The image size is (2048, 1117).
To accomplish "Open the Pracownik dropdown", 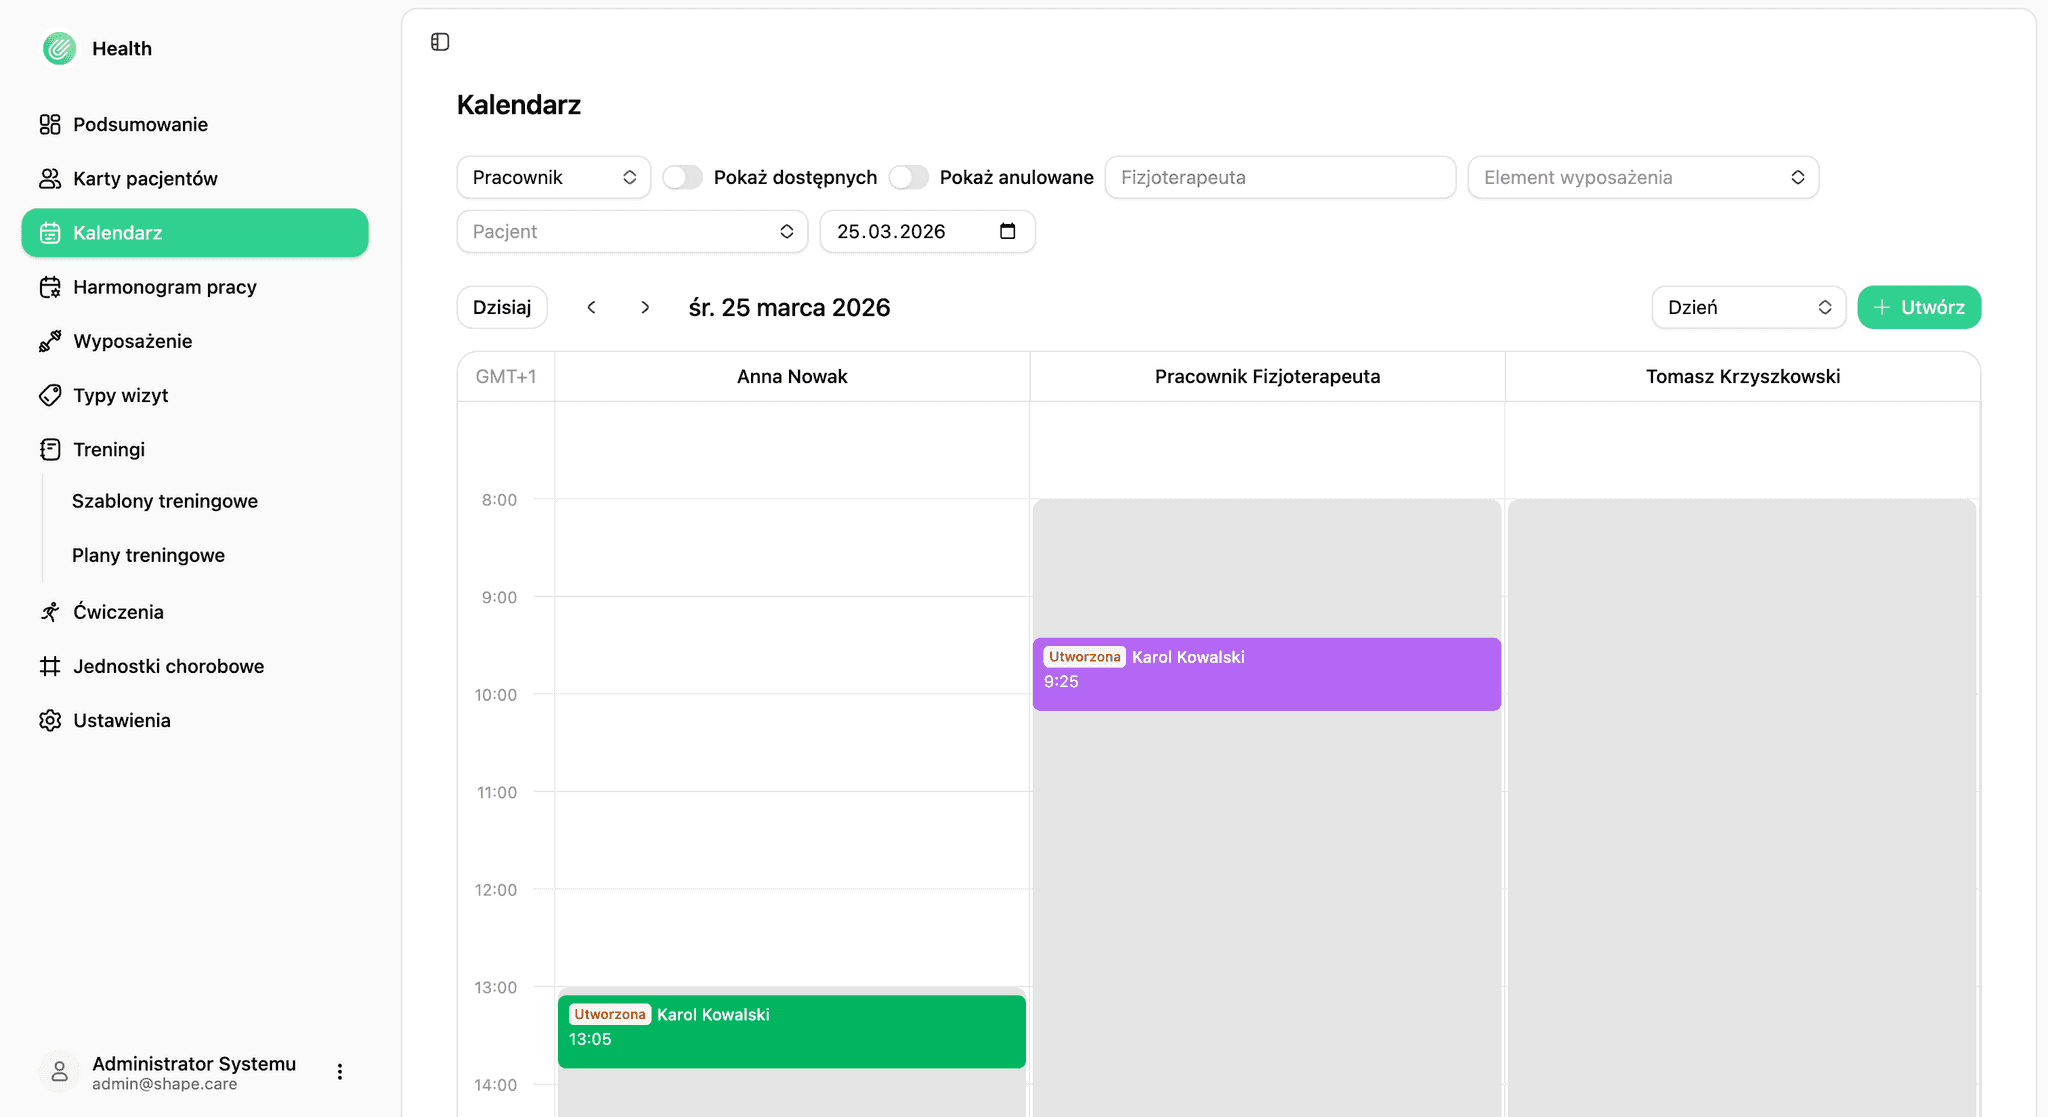I will [x=554, y=177].
